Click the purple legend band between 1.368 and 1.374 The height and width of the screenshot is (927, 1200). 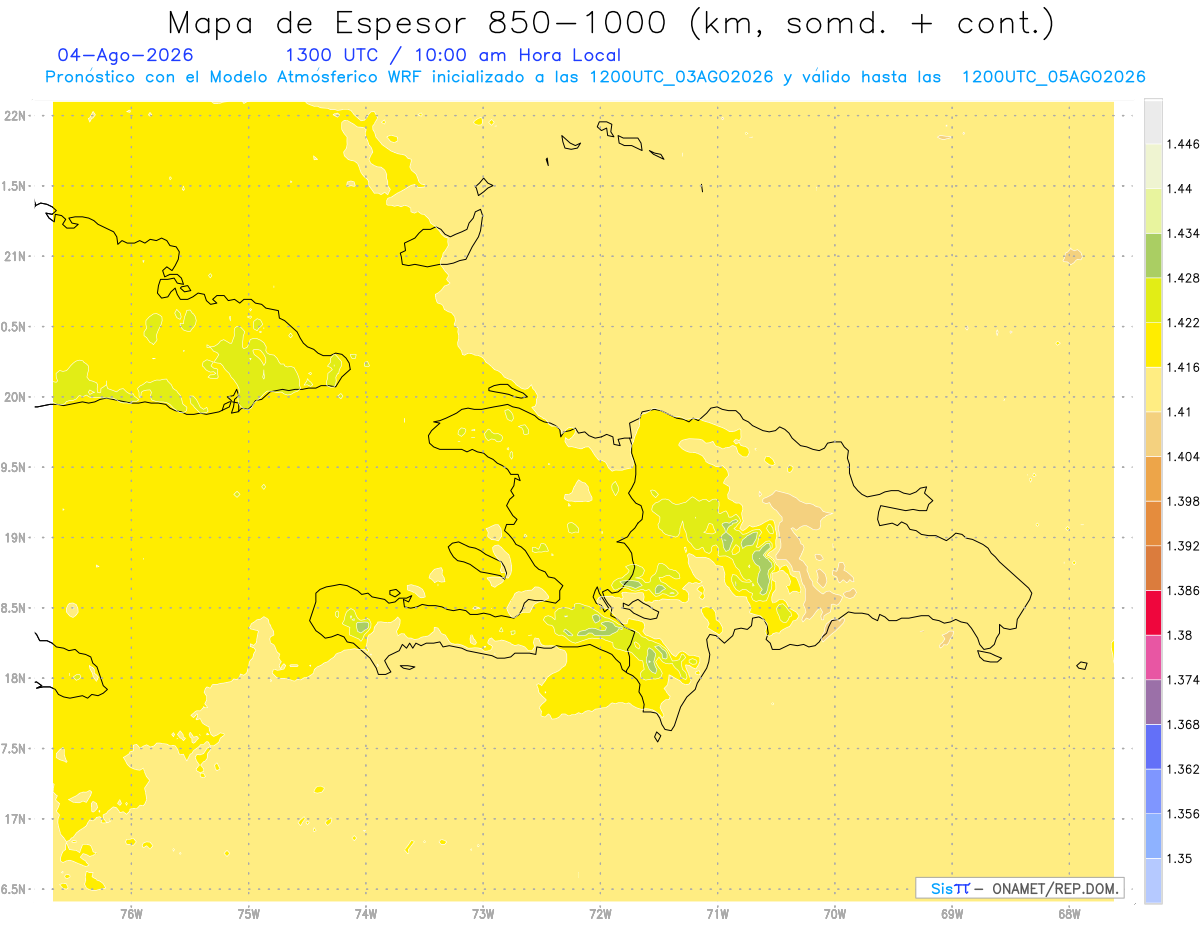pyautogui.click(x=1153, y=702)
